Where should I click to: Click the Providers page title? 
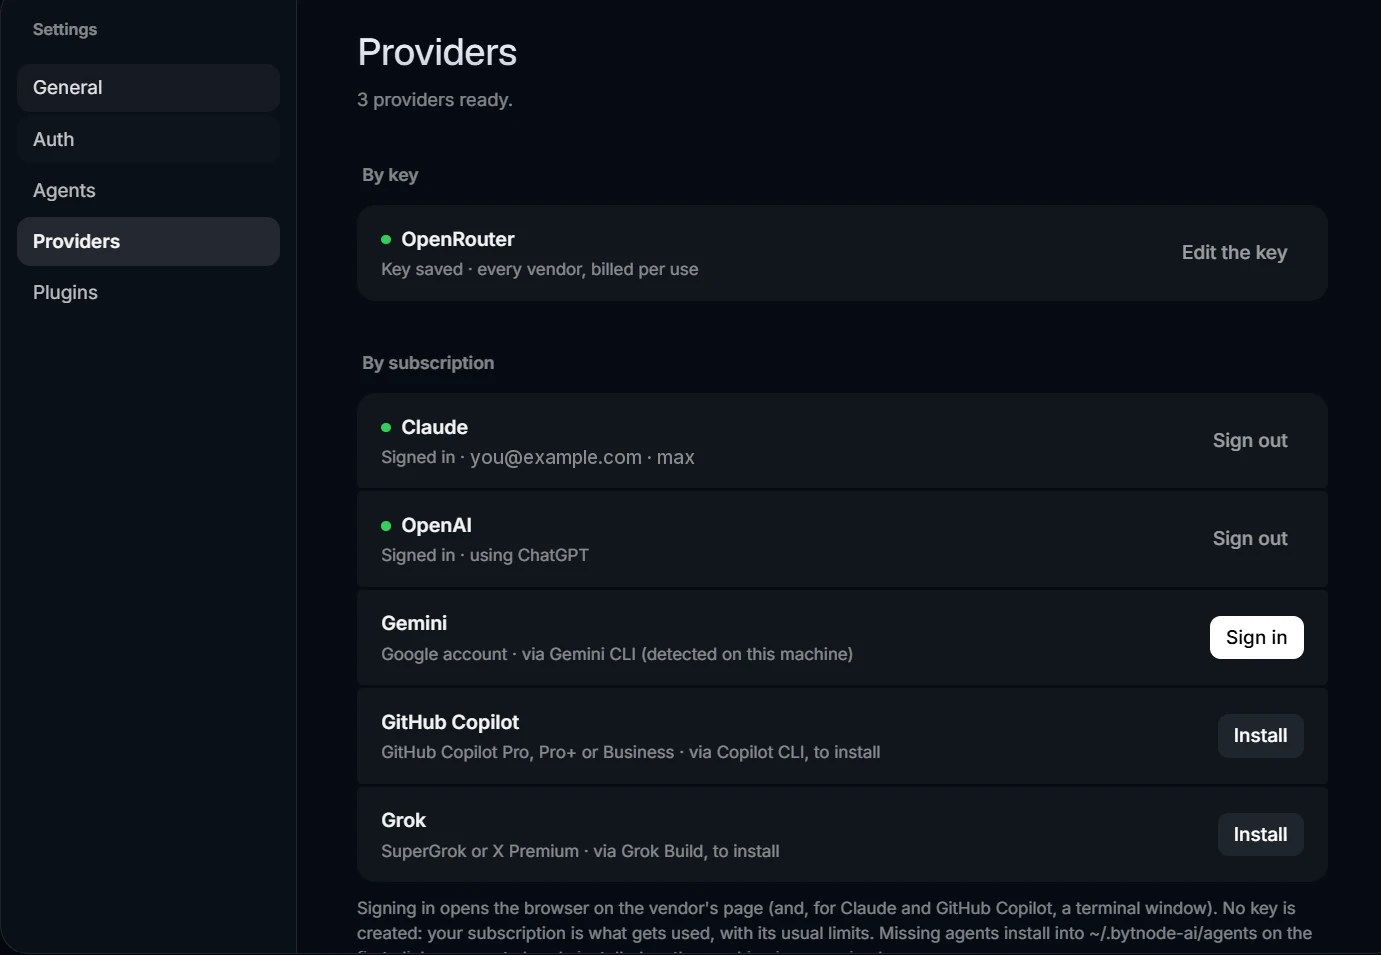(437, 52)
